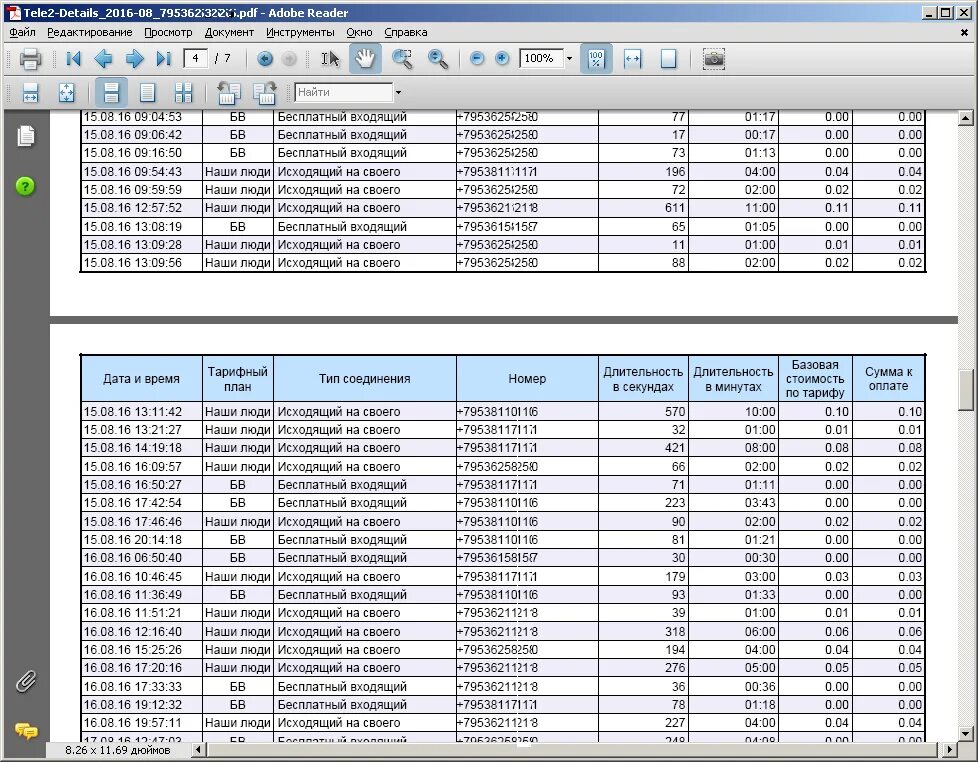Open the Просмотр menu
The width and height of the screenshot is (978, 762).
coord(168,32)
